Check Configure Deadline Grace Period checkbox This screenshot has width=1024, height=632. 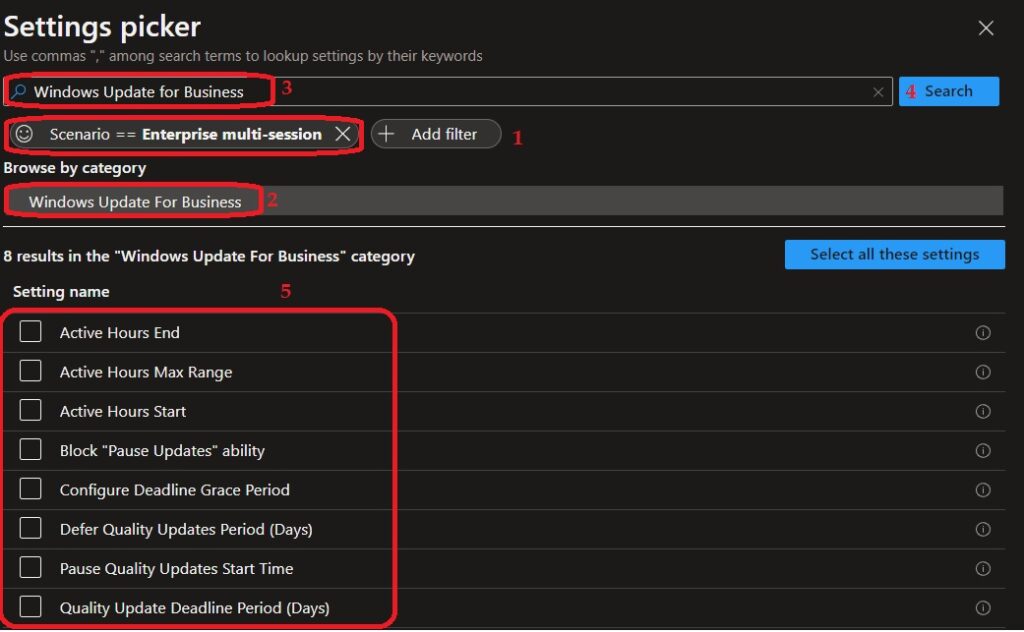click(x=30, y=488)
